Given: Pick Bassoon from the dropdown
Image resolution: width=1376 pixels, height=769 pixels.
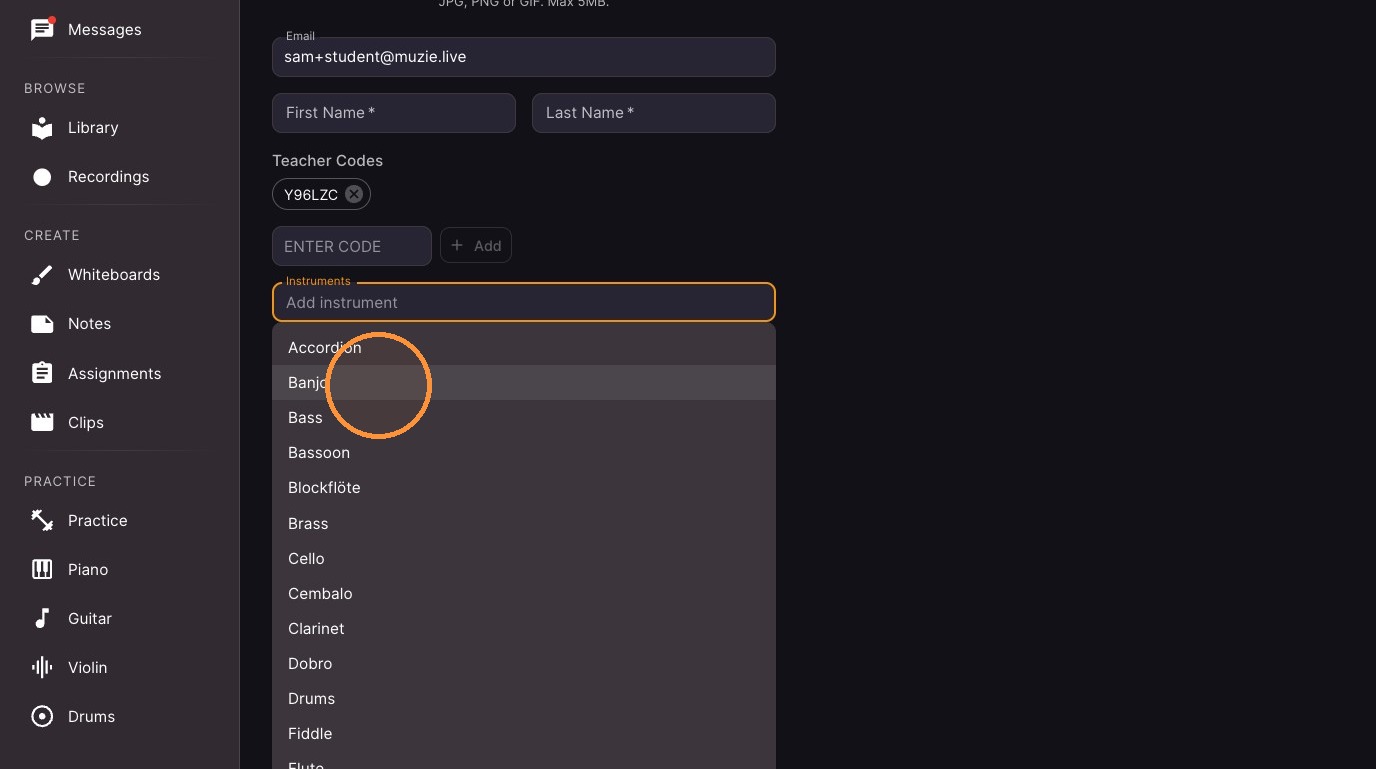Looking at the screenshot, I should click(524, 453).
